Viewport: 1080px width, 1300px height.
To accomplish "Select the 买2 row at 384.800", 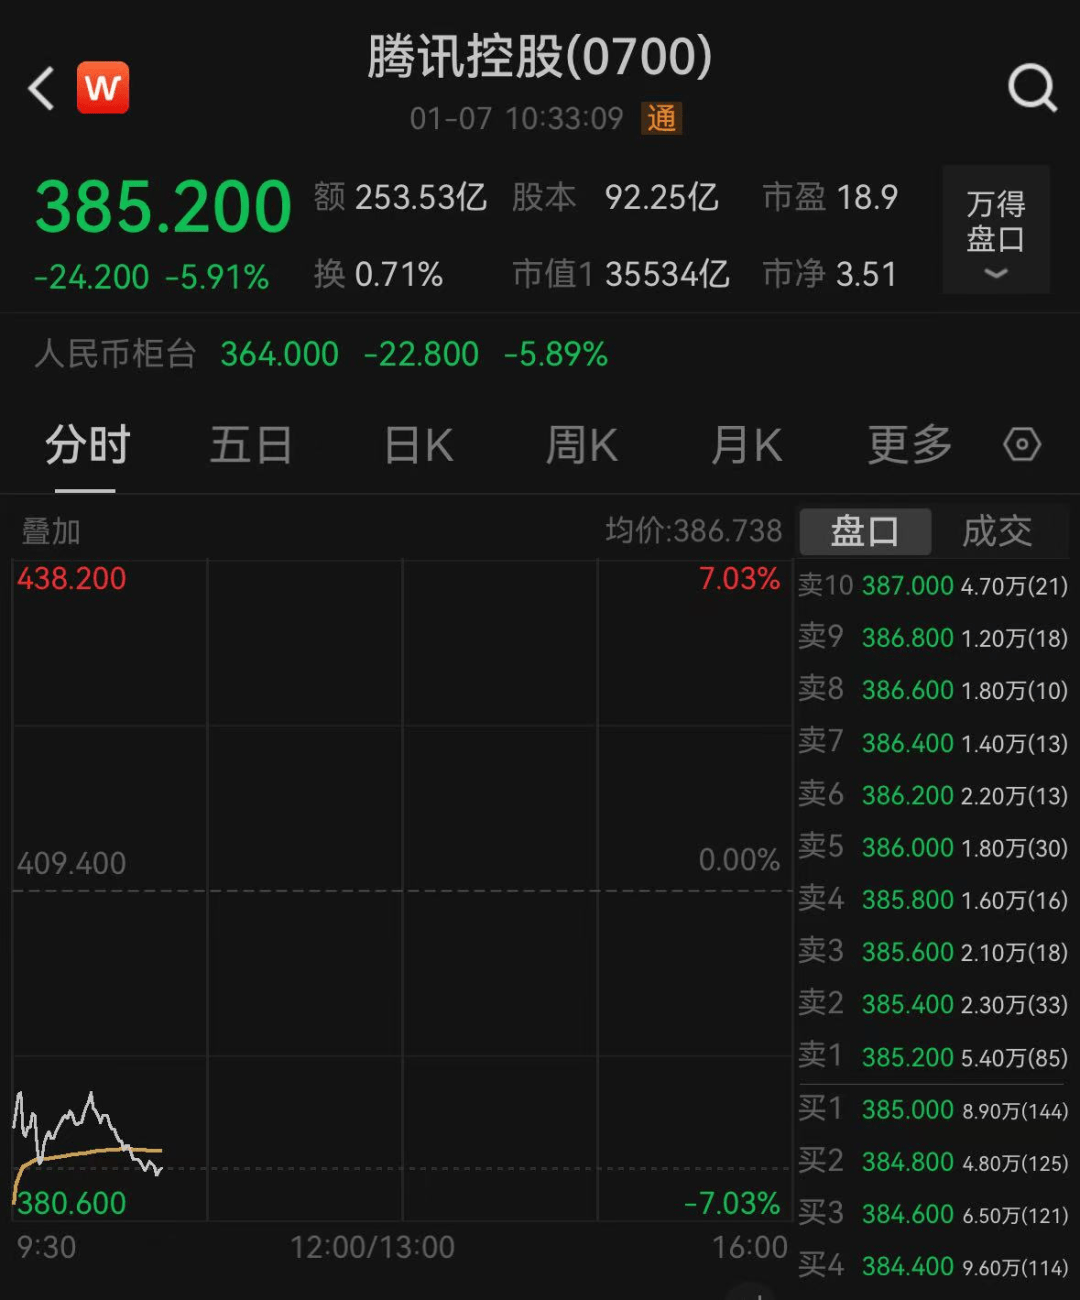I will [932, 1161].
